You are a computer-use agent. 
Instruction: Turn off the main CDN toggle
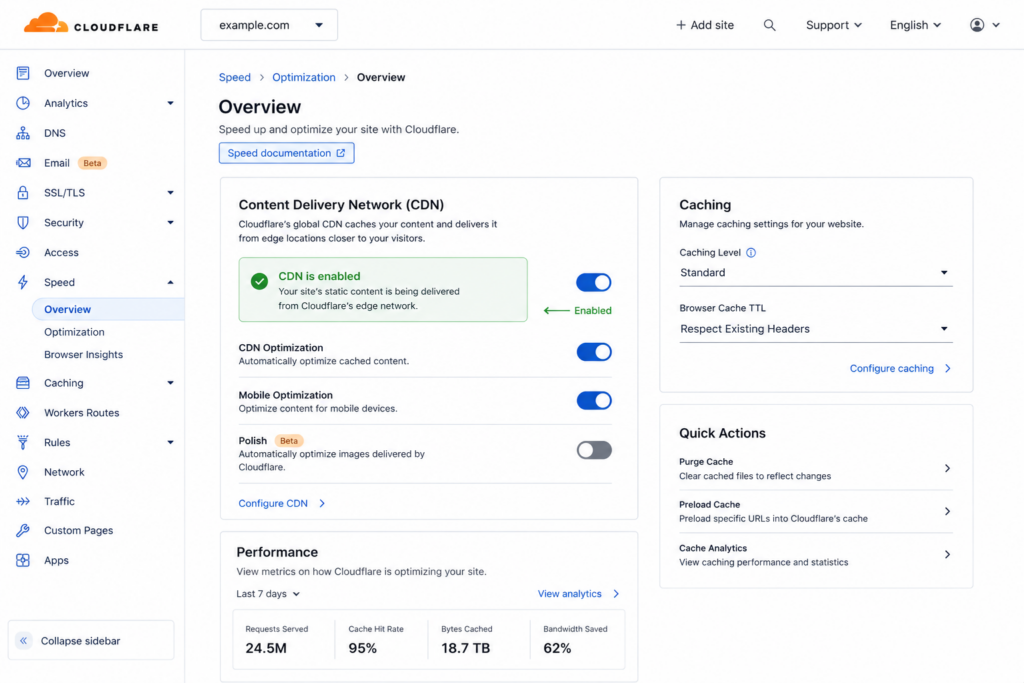[594, 282]
